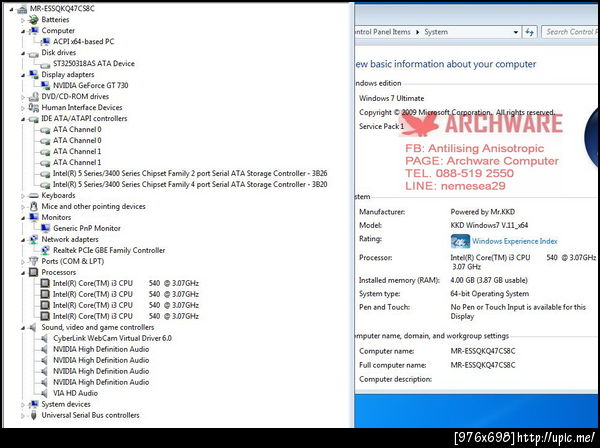Click the 4.00 GB (3.87 GB usable) value
The image size is (600, 448).
click(489, 280)
